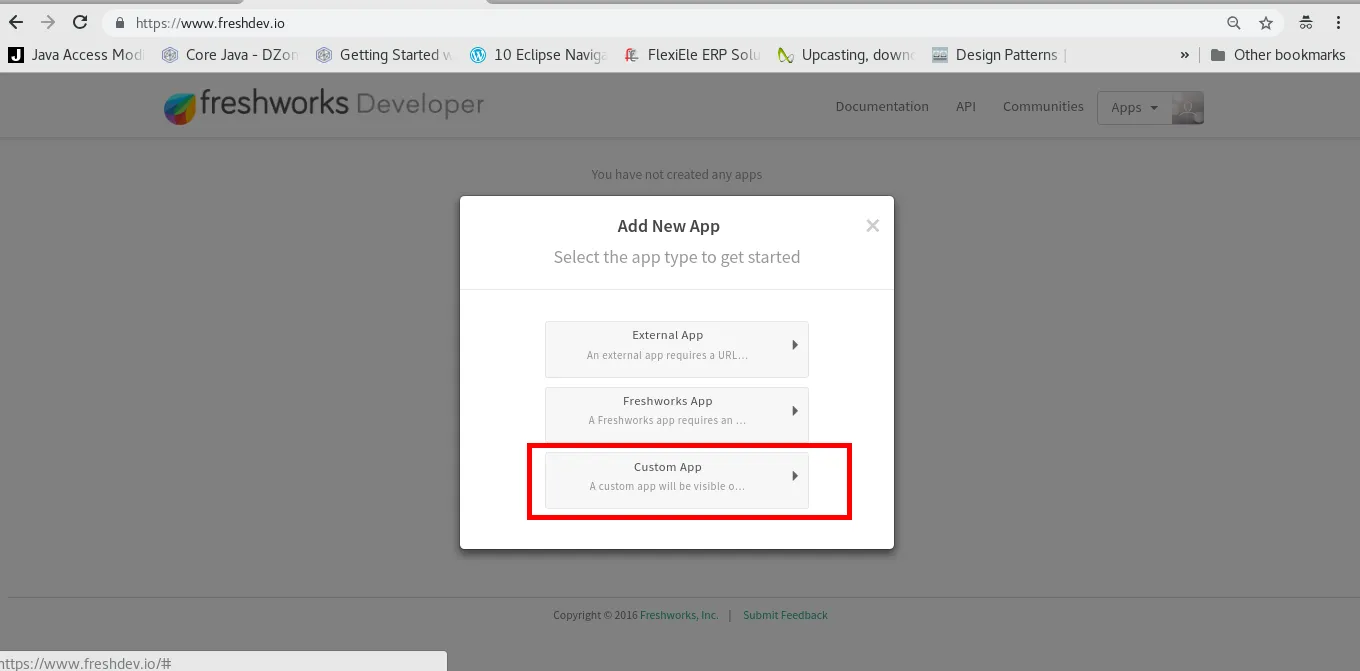1360x671 pixels.
Task: Go back using the browser back arrow
Action: pyautogui.click(x=16, y=23)
